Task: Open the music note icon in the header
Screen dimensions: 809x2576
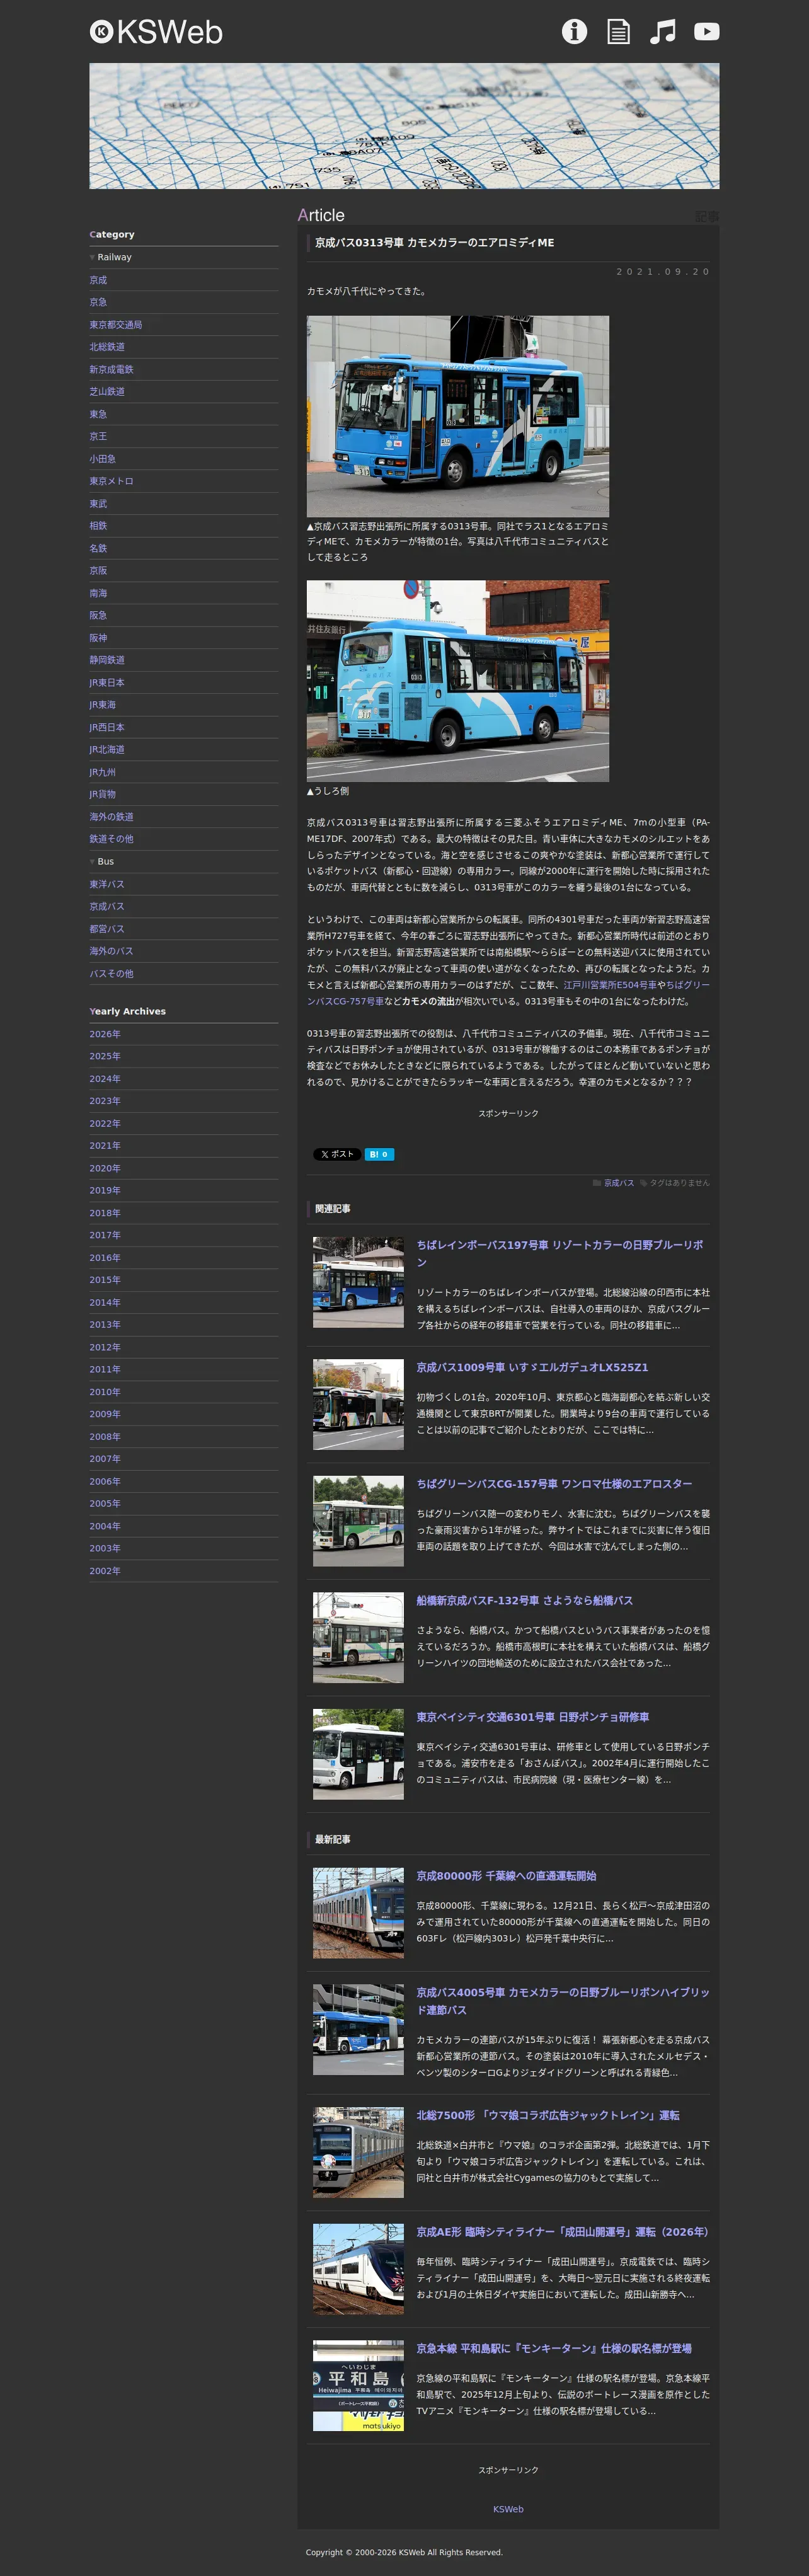Action: (663, 32)
